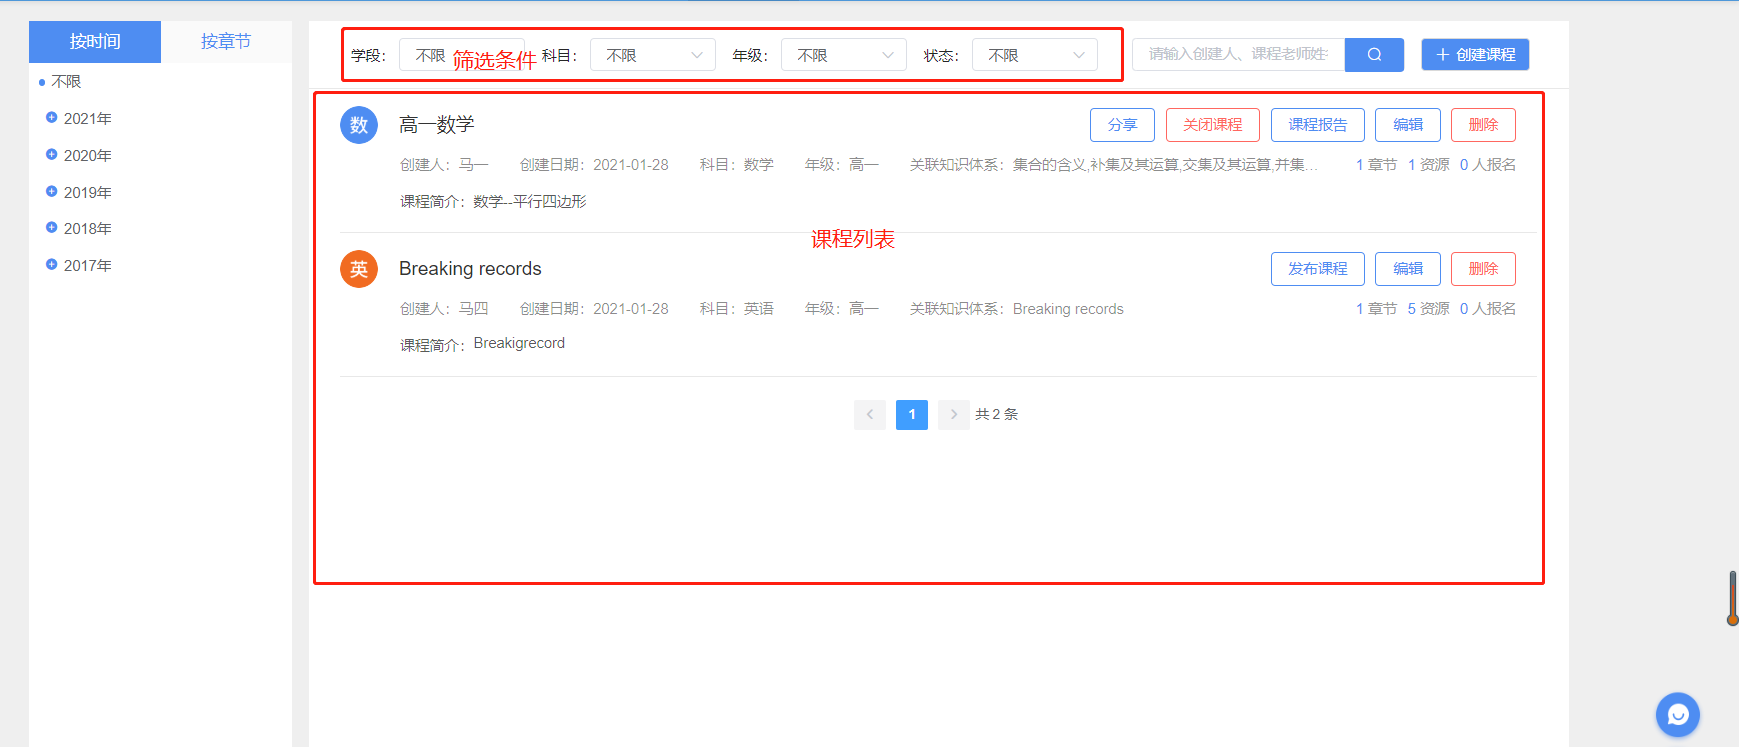Expand the 2018年 tree node plus icon
Viewport: 1739px width, 747px height.
(x=52, y=228)
